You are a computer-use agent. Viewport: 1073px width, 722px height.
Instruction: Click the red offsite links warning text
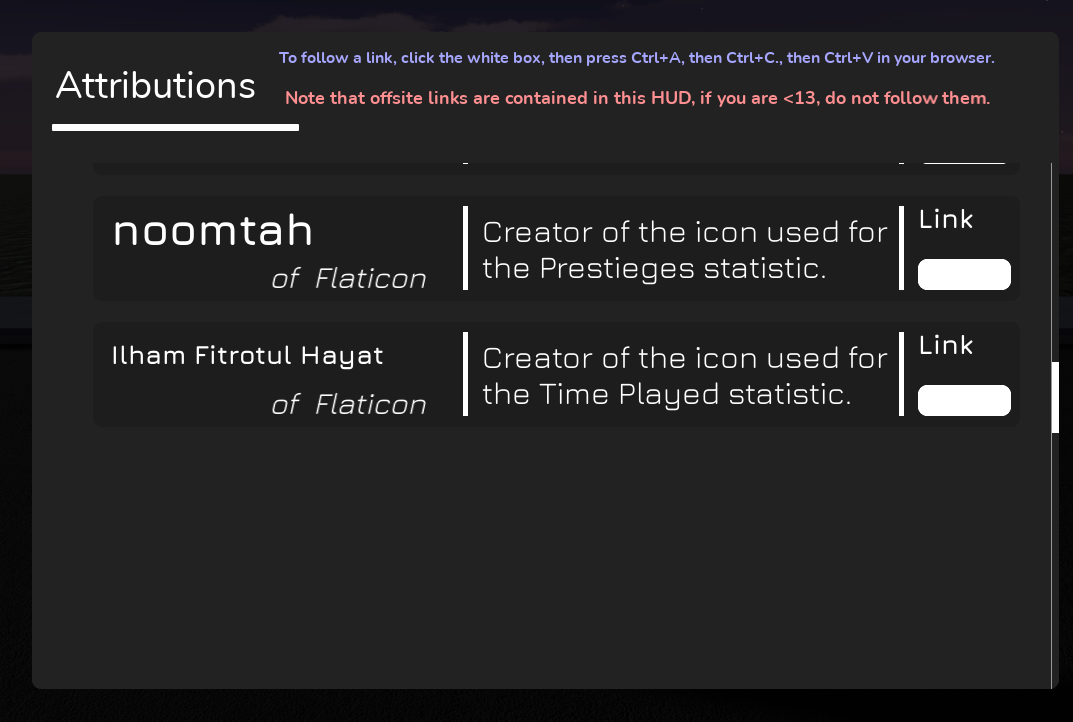(637, 98)
